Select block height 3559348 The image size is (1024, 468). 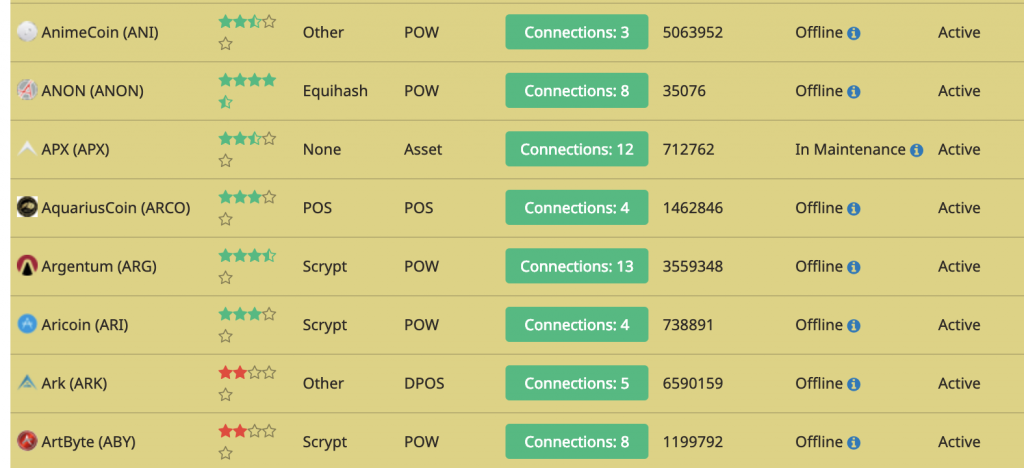pyautogui.click(x=693, y=266)
